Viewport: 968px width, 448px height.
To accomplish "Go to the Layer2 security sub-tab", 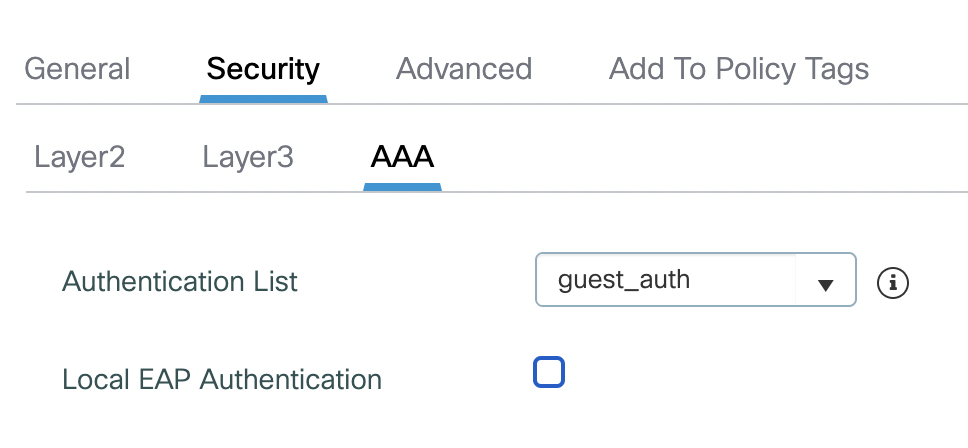I will (x=79, y=157).
